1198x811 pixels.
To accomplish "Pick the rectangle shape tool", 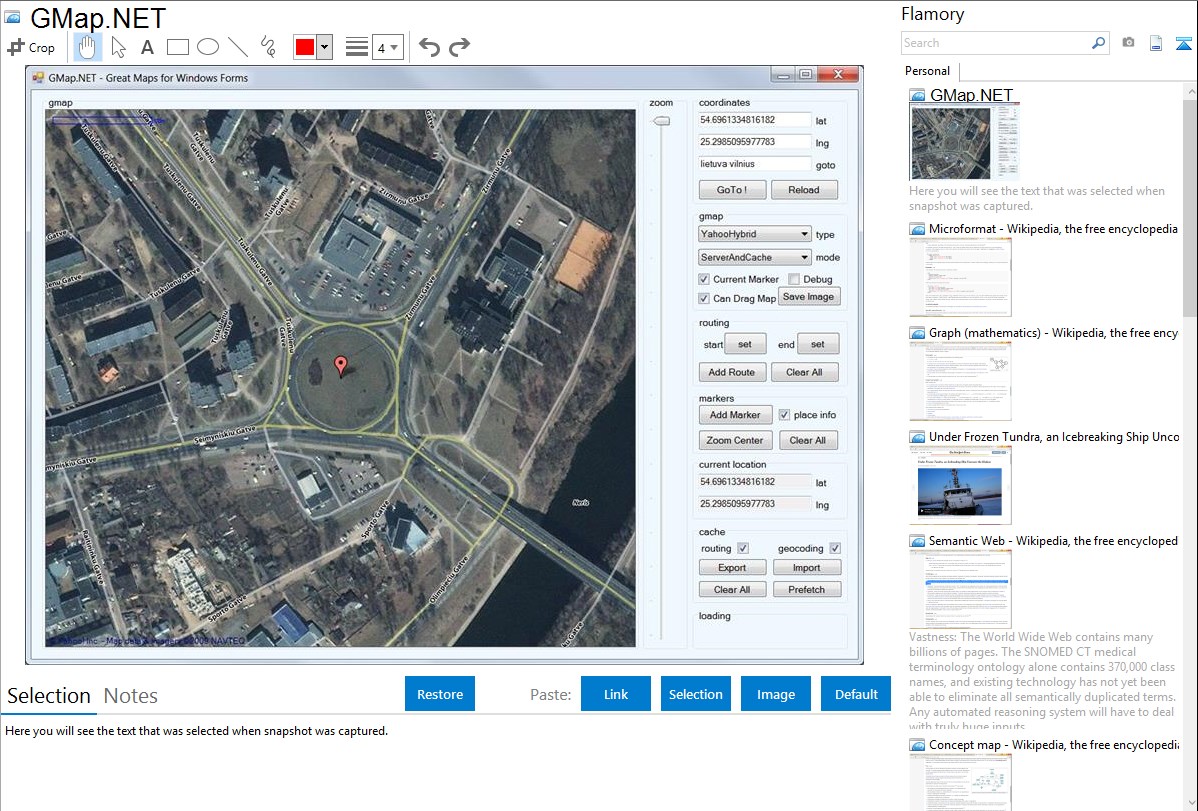I will [178, 47].
